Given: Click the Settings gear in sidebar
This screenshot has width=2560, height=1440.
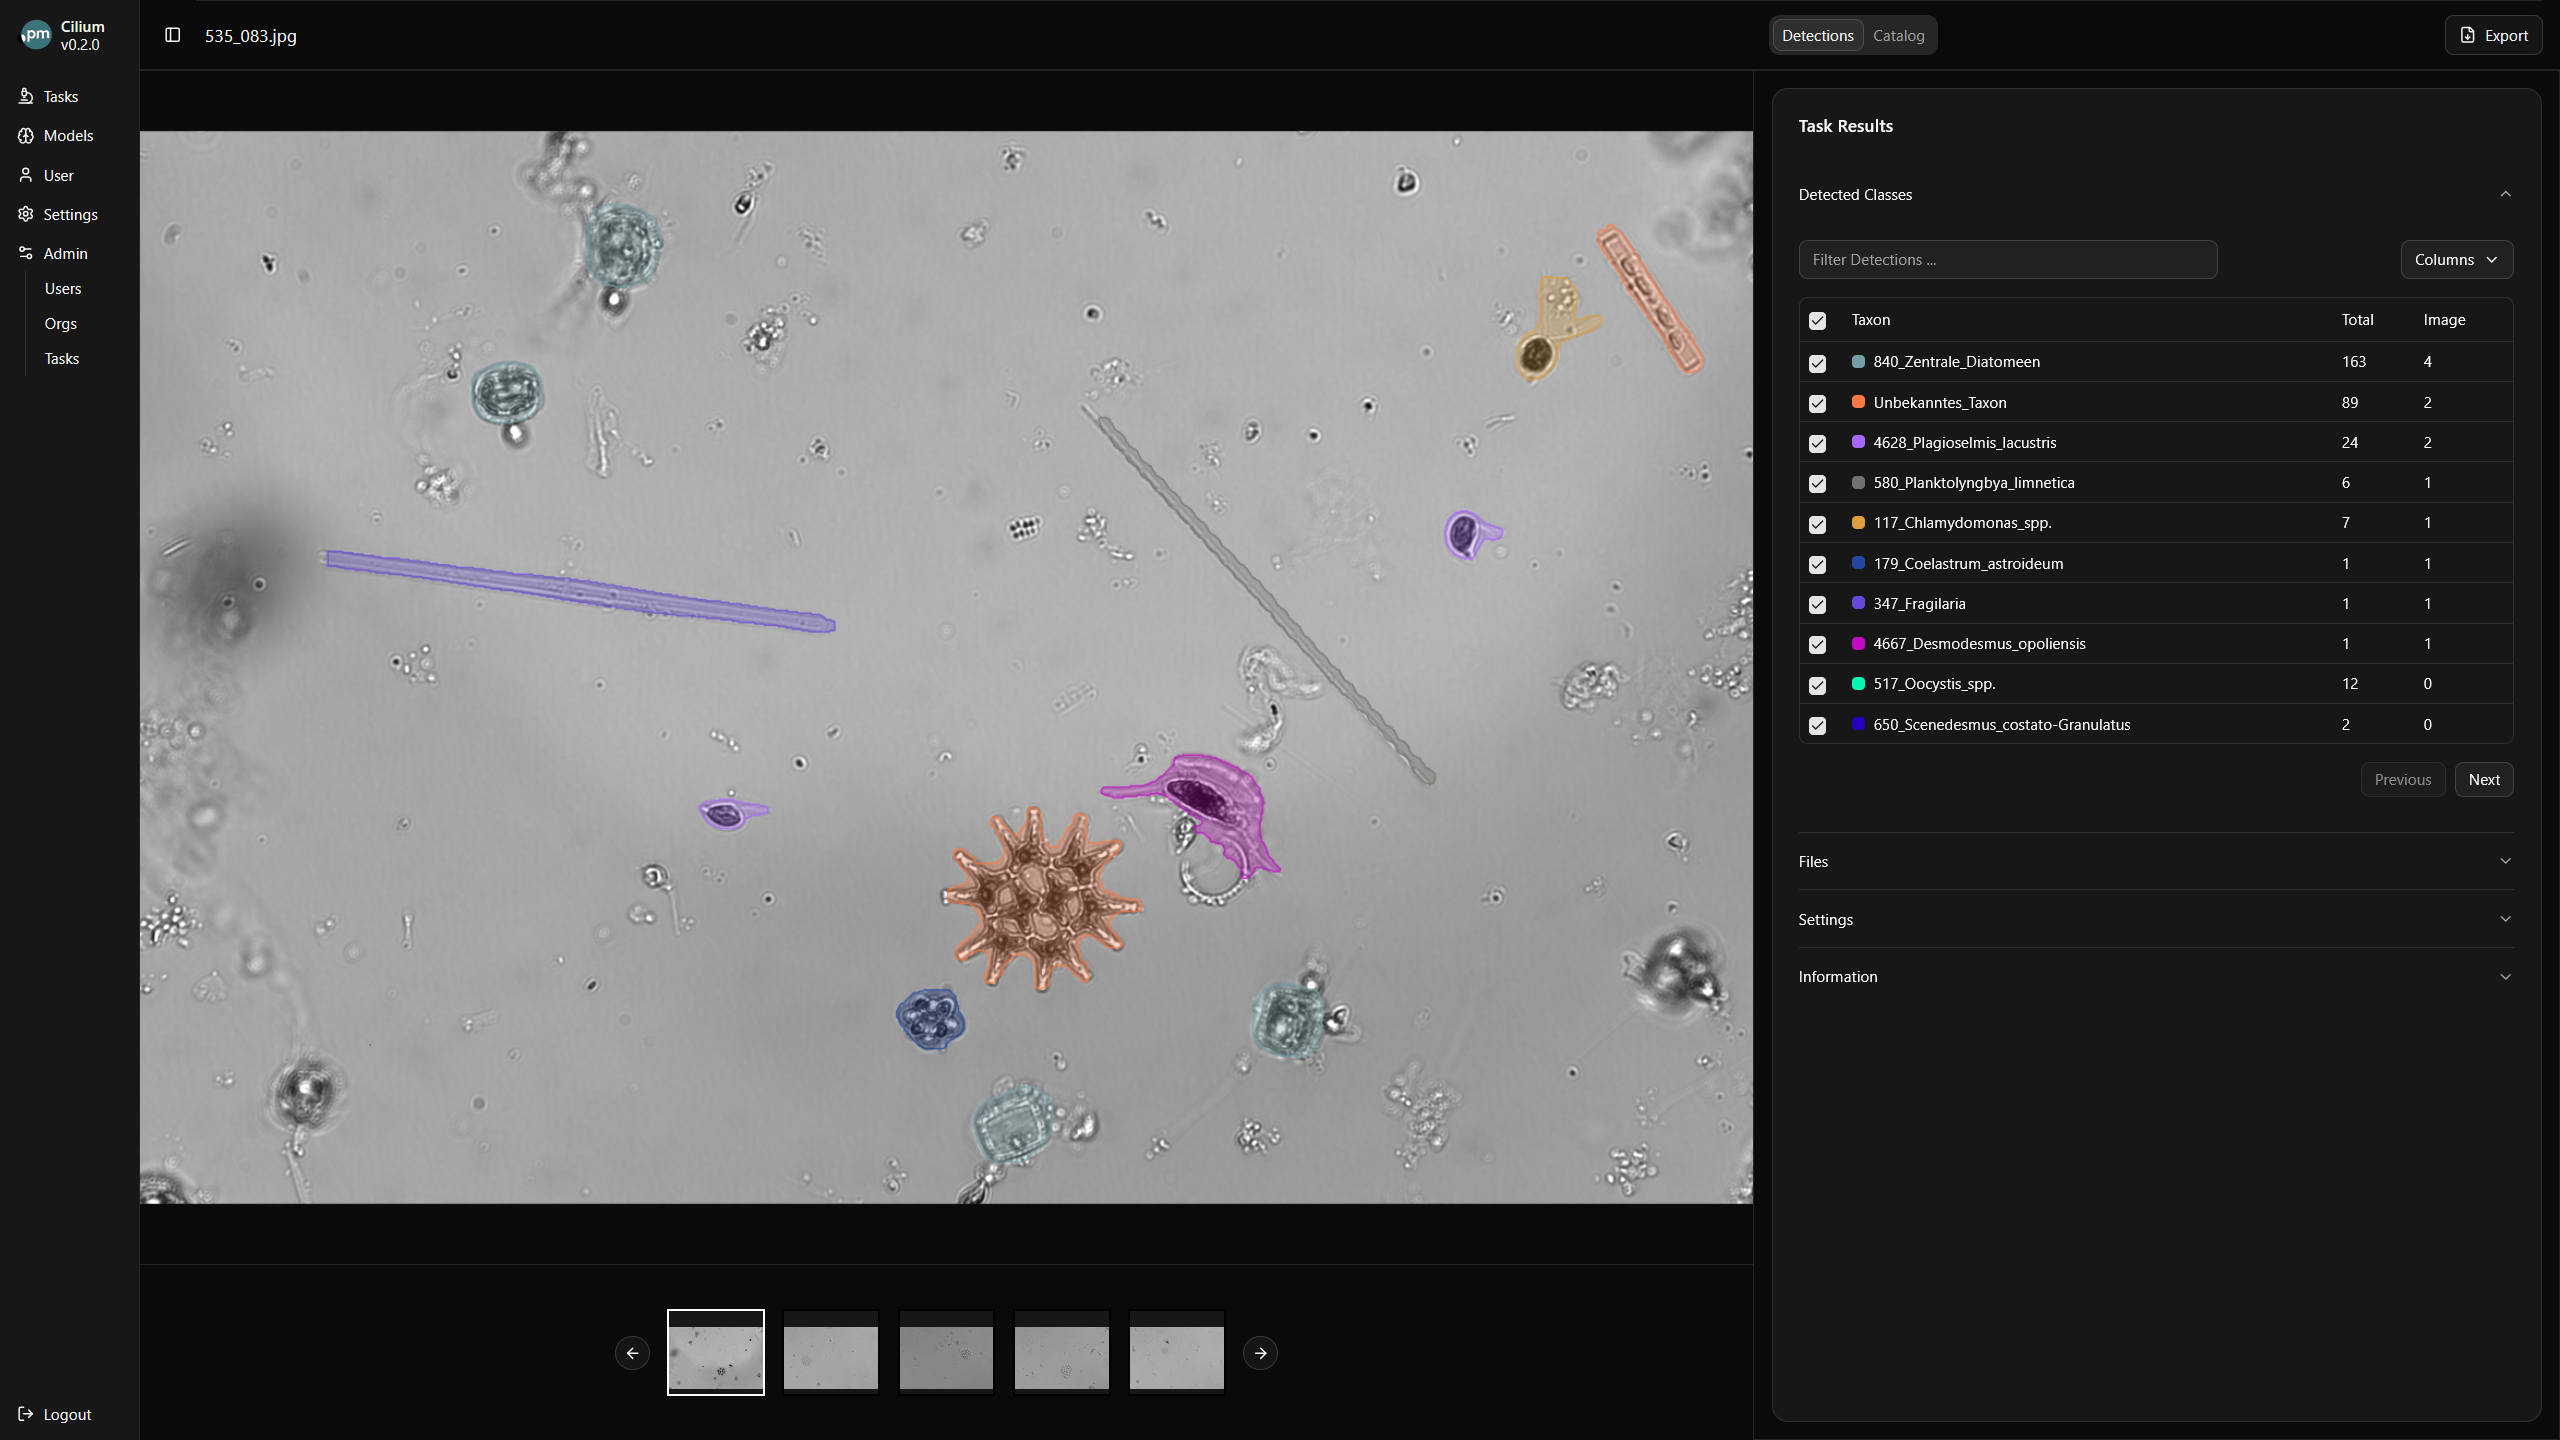Looking at the screenshot, I should pyautogui.click(x=26, y=214).
